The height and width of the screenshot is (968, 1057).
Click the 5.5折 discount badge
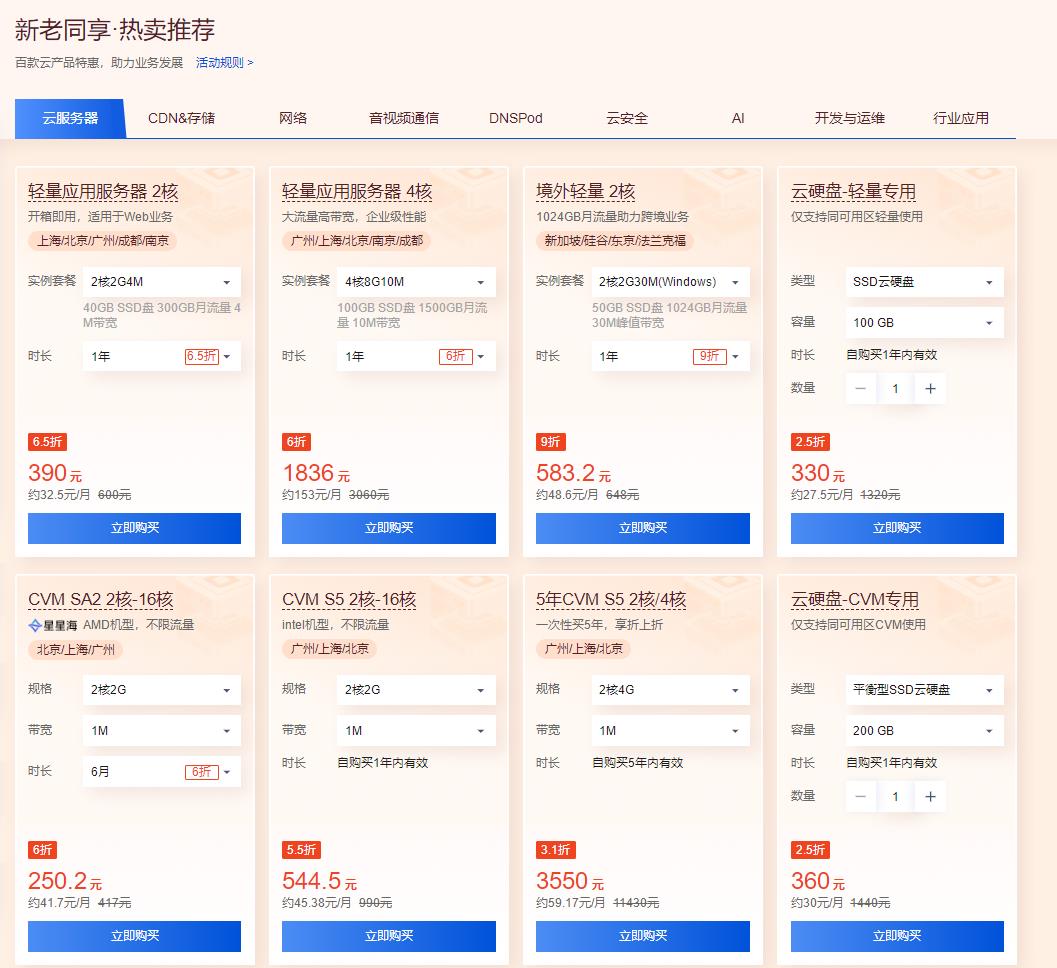(301, 849)
